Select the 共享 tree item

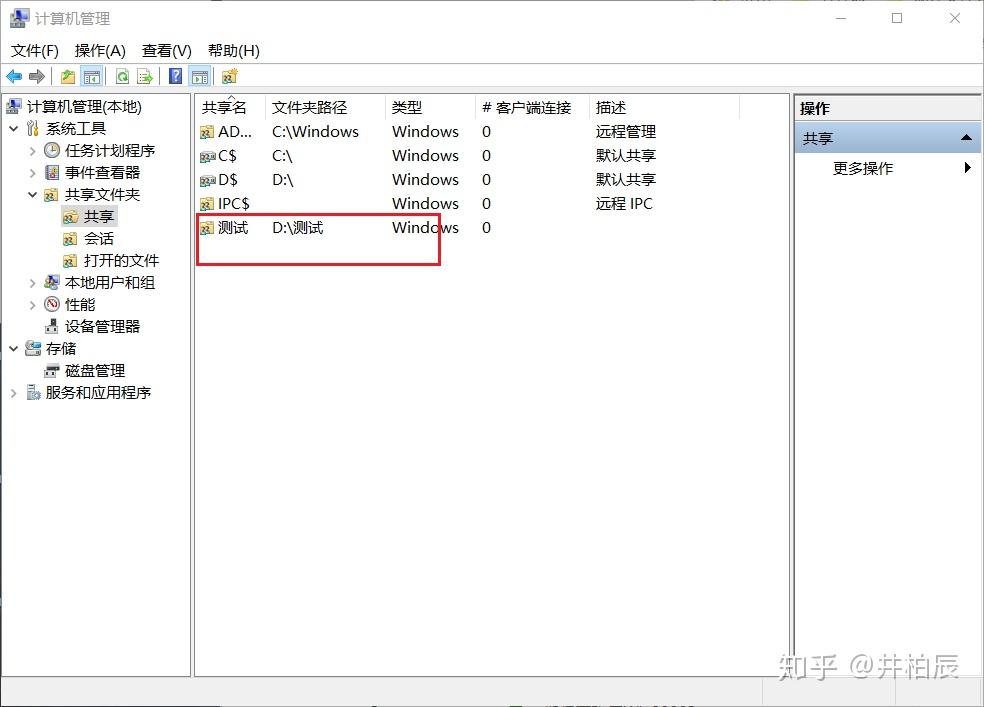[99, 217]
